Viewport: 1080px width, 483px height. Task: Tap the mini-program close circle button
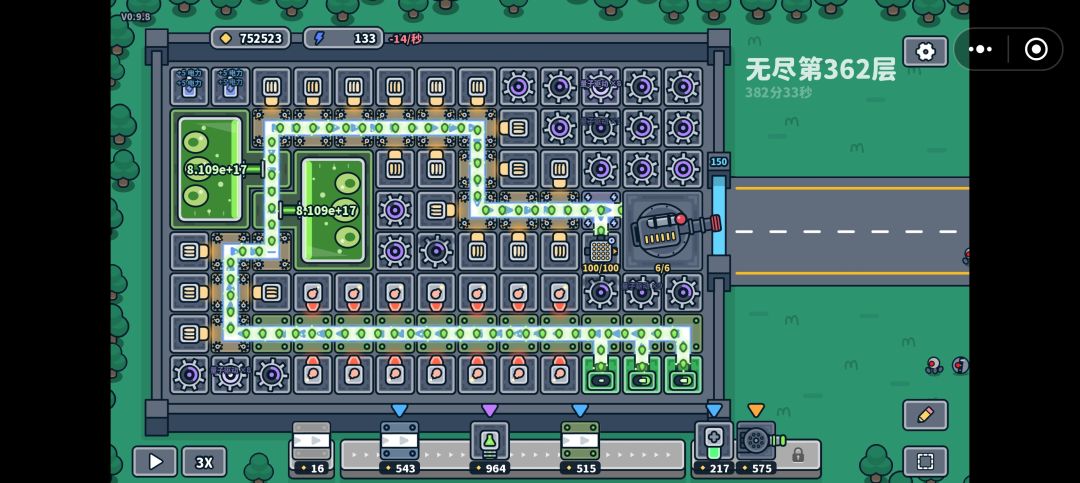click(x=1035, y=49)
